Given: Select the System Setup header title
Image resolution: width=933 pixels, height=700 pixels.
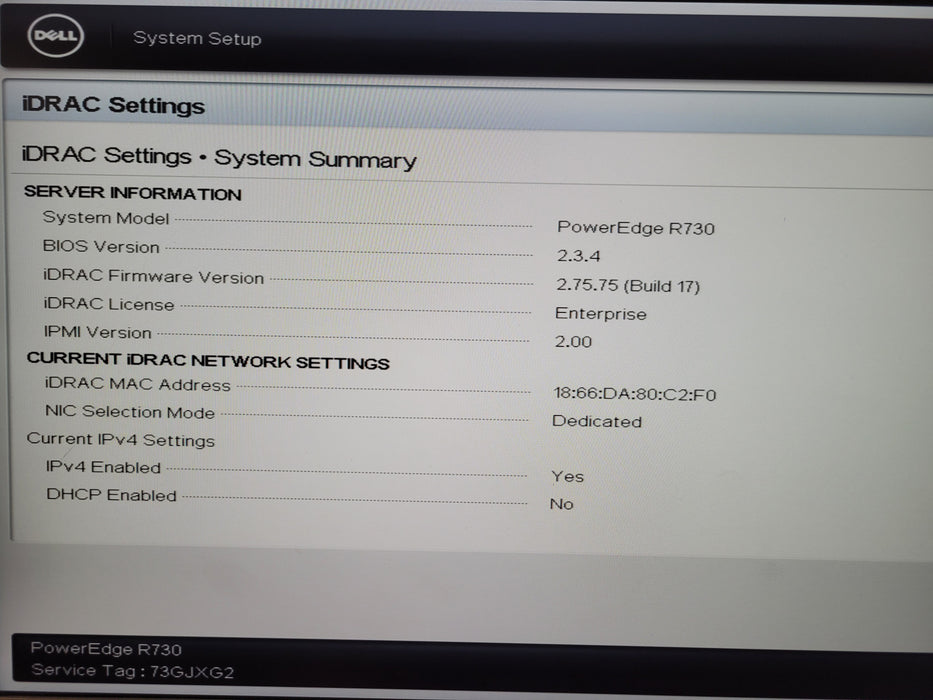Looking at the screenshot, I should pyautogui.click(x=197, y=38).
